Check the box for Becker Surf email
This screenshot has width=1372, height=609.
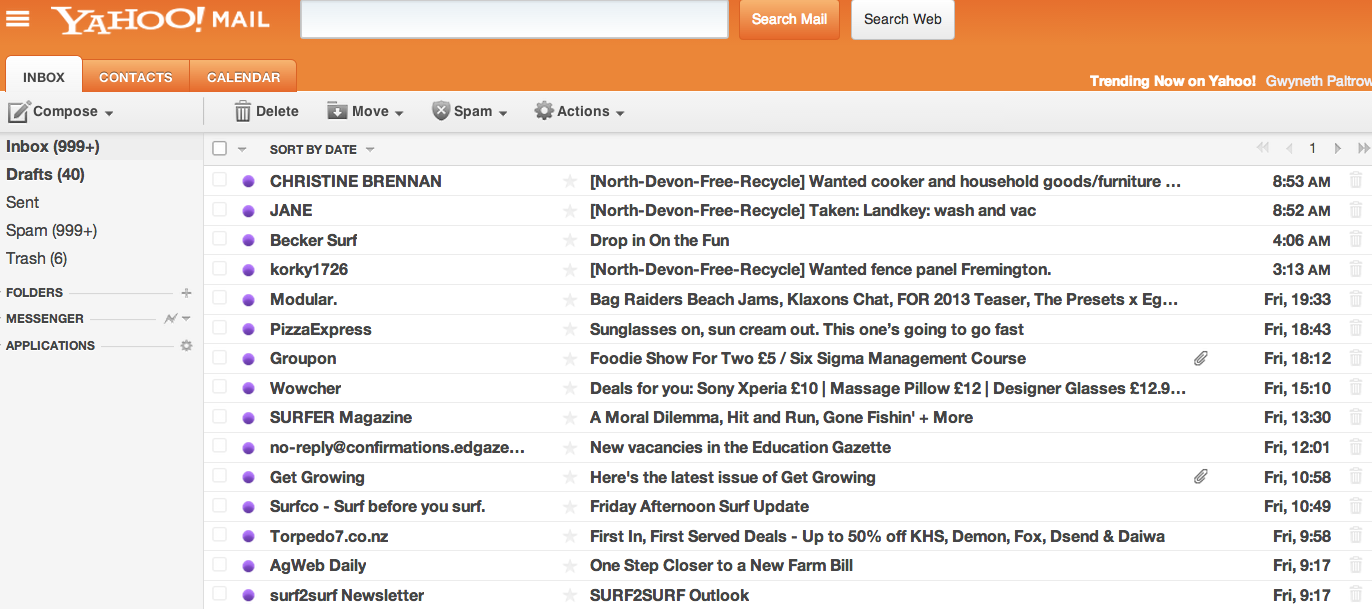pos(220,240)
